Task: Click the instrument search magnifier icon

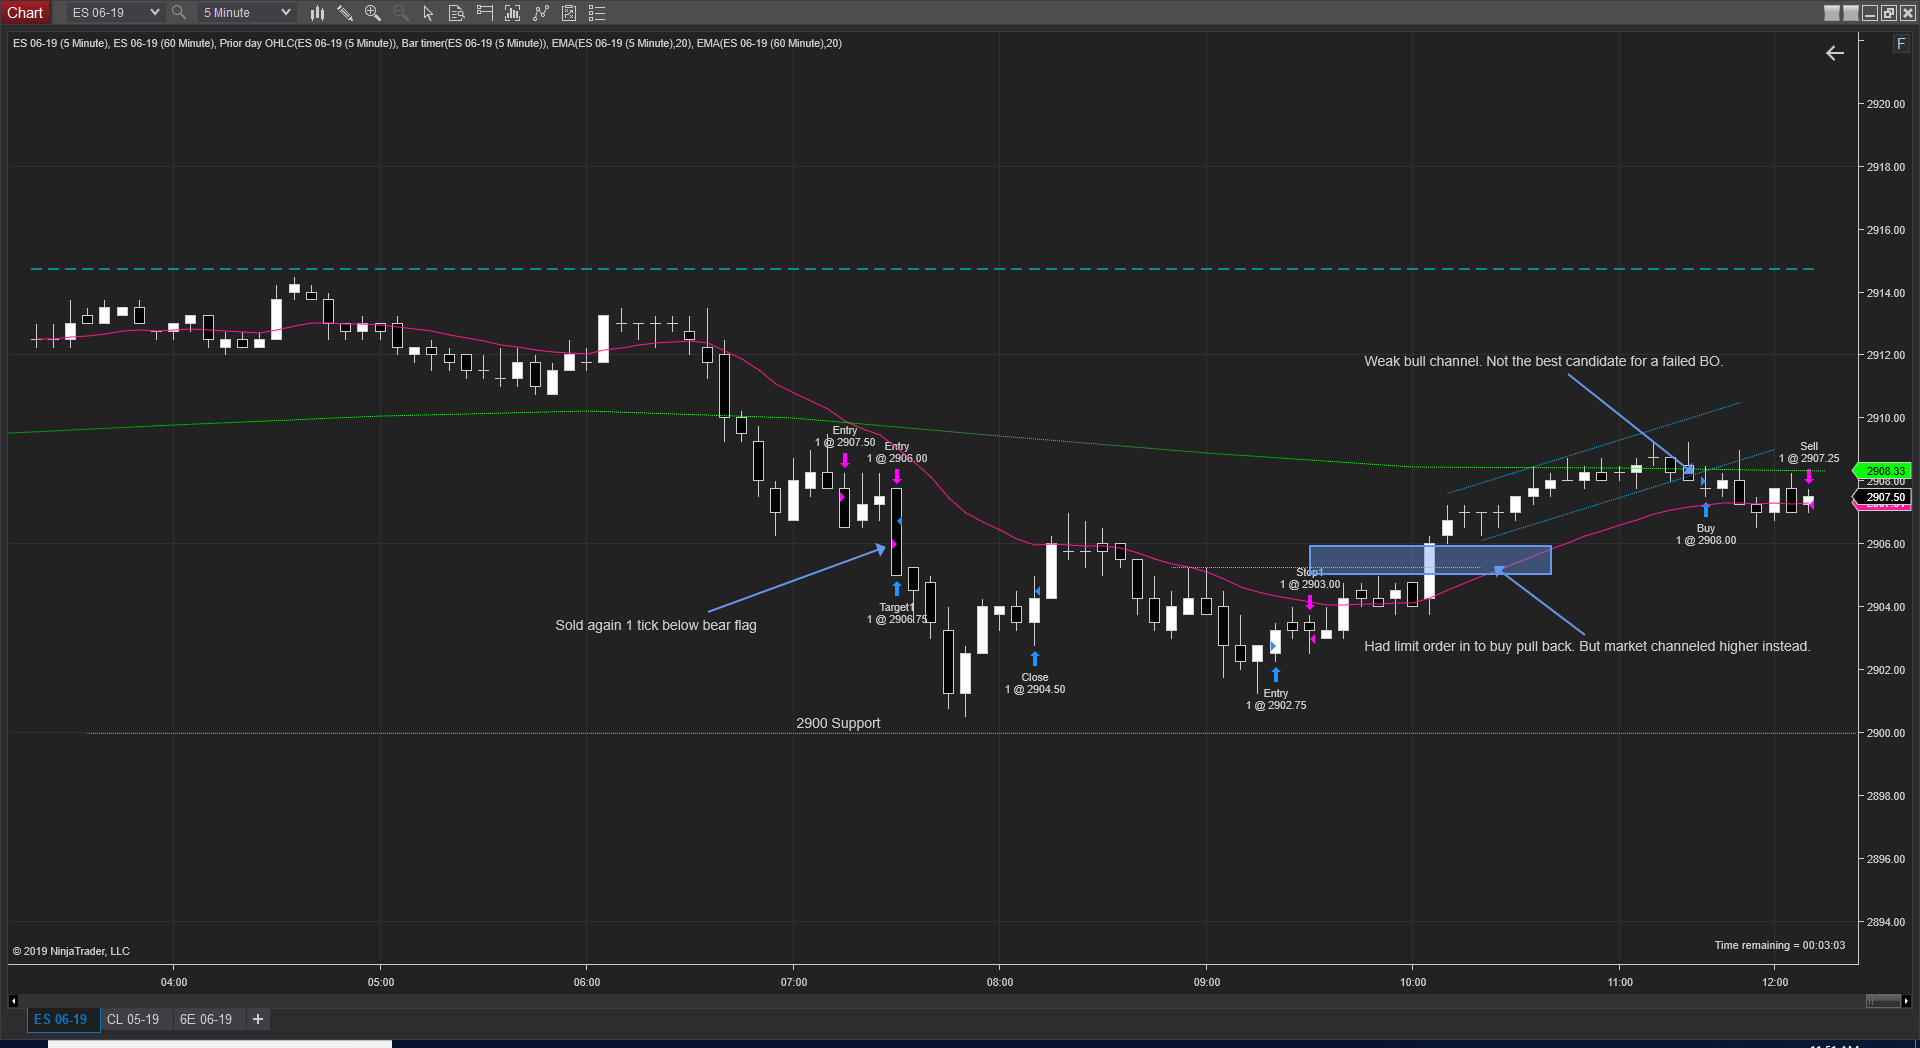Action: [x=179, y=13]
